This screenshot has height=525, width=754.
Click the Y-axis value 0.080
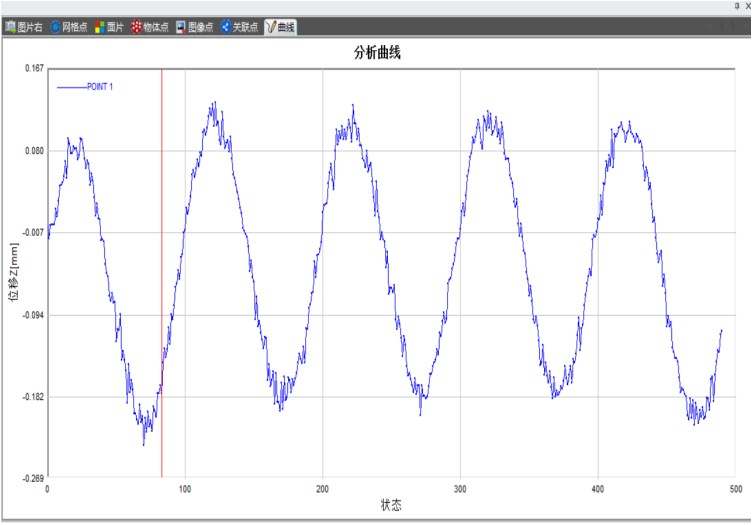[x=35, y=151]
